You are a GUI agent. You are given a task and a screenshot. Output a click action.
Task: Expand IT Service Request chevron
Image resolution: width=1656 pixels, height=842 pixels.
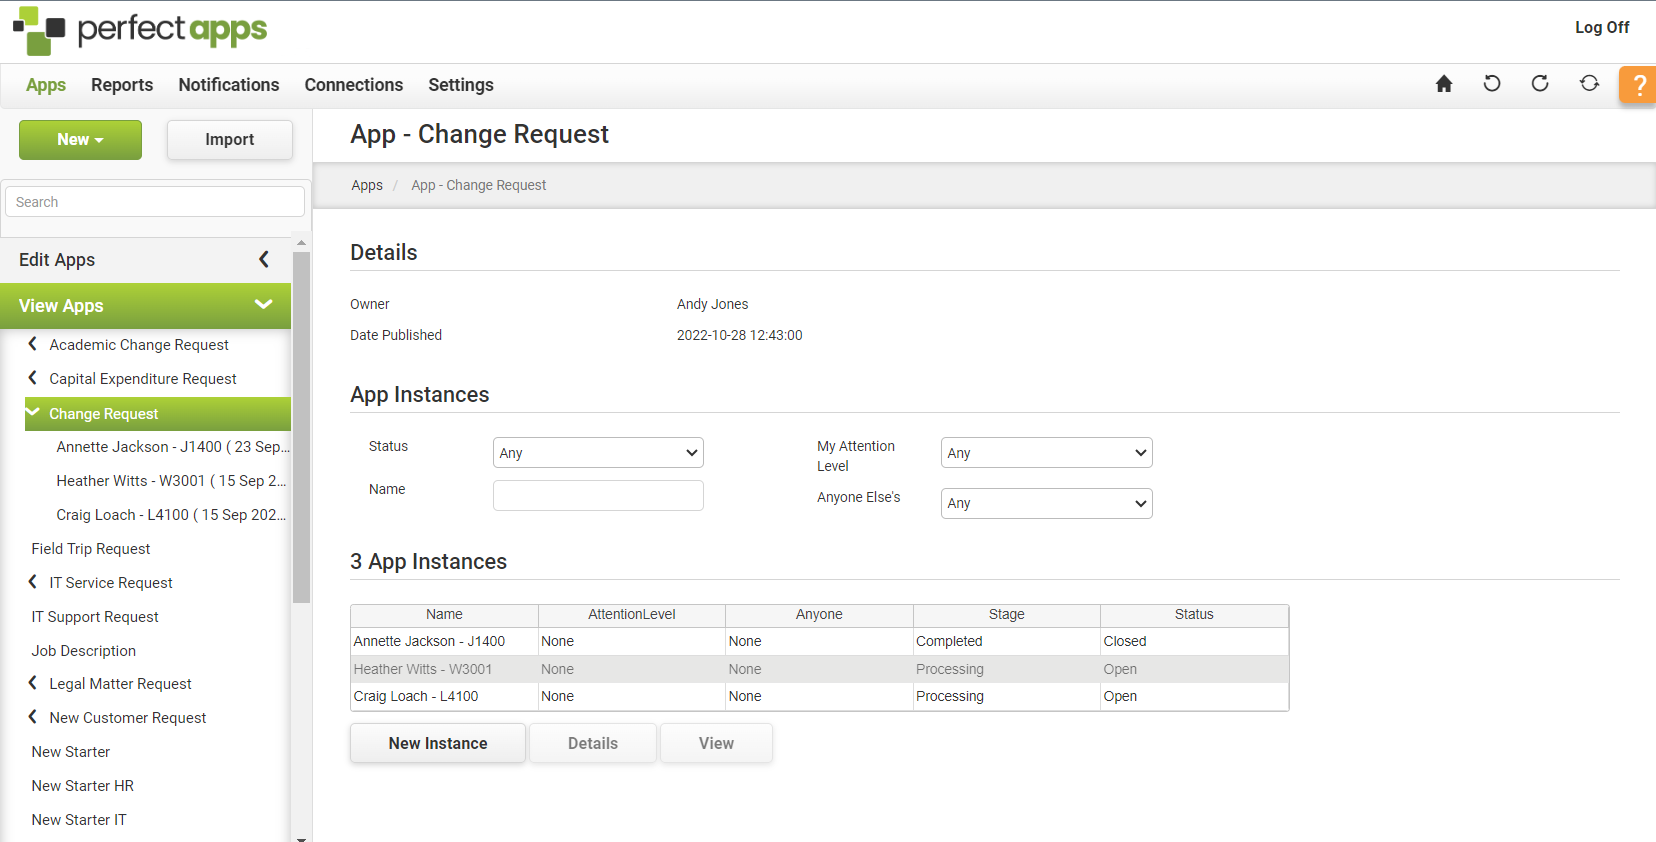tap(33, 582)
